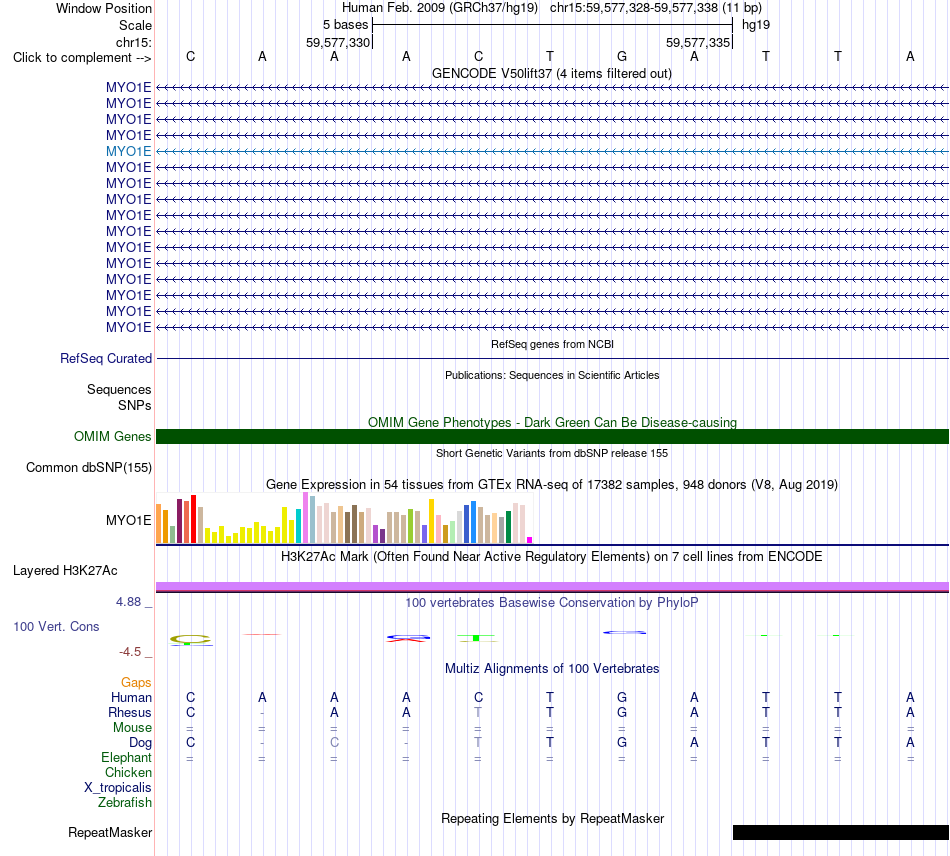Click the orange Gaps label

coord(136,683)
